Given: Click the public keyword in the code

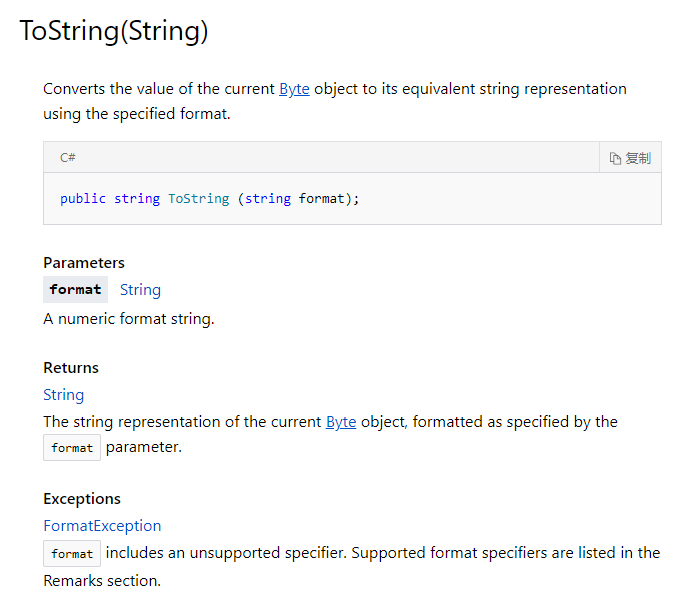Looking at the screenshot, I should 83,199.
